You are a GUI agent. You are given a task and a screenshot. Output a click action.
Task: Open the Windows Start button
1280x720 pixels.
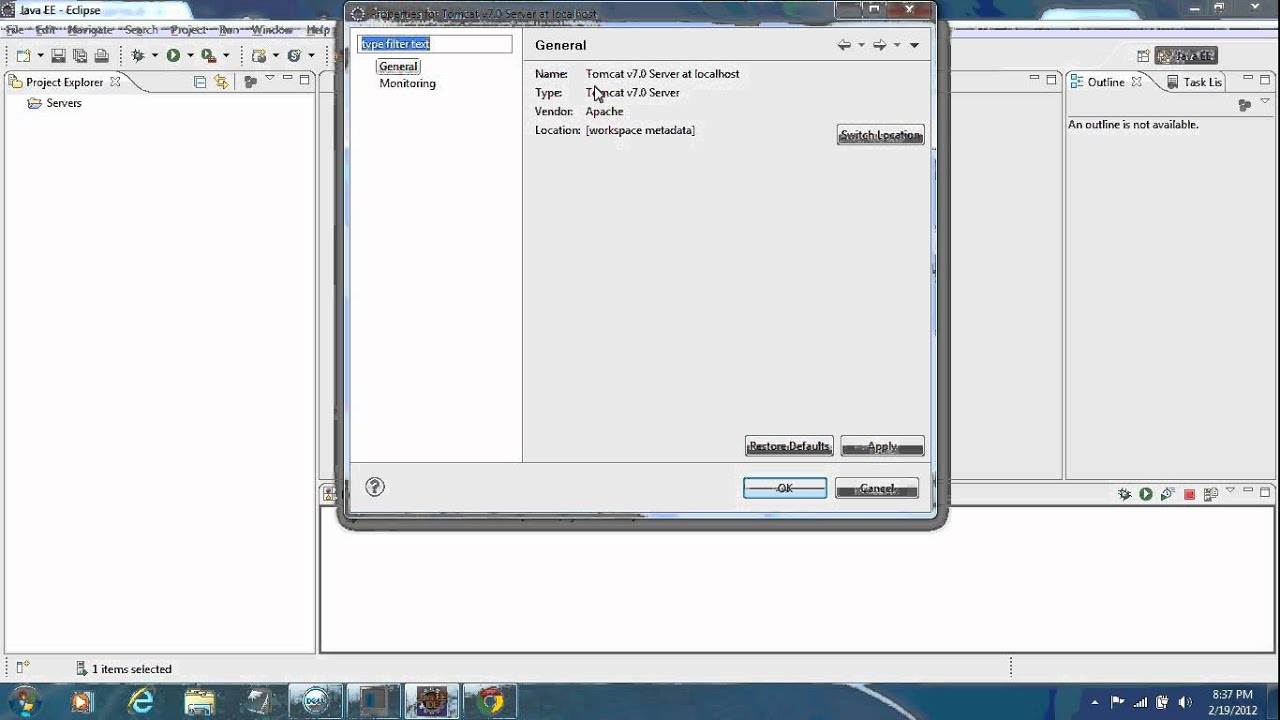(24, 701)
